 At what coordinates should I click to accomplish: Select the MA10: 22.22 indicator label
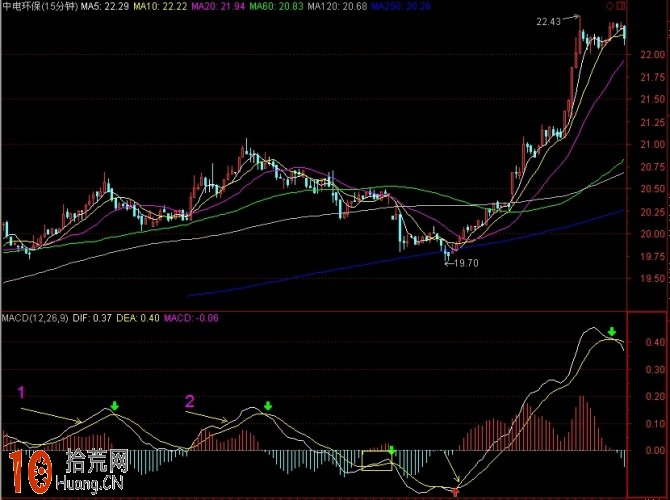(x=160, y=6)
